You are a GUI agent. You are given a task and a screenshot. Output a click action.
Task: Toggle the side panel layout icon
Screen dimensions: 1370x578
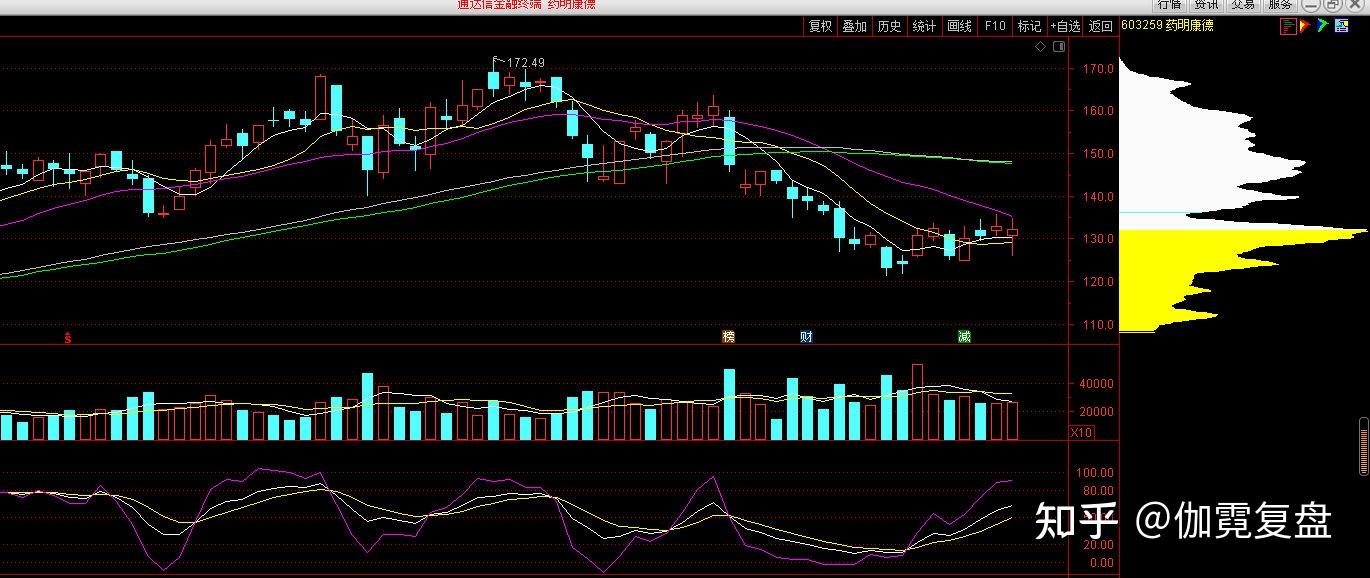(1059, 46)
